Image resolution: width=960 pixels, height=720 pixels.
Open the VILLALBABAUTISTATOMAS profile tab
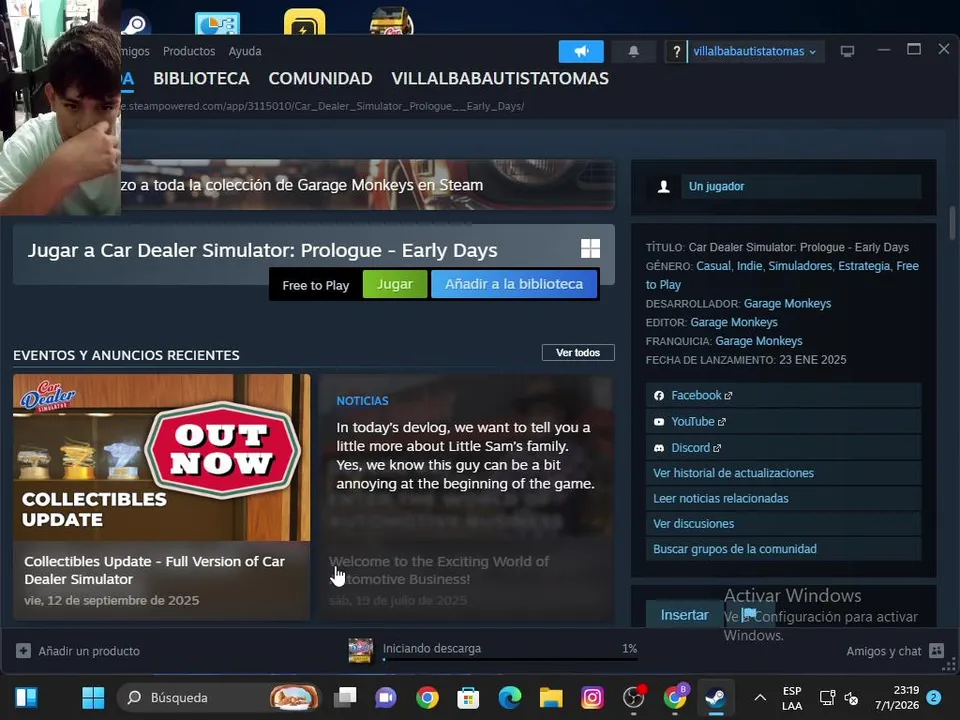(500, 79)
